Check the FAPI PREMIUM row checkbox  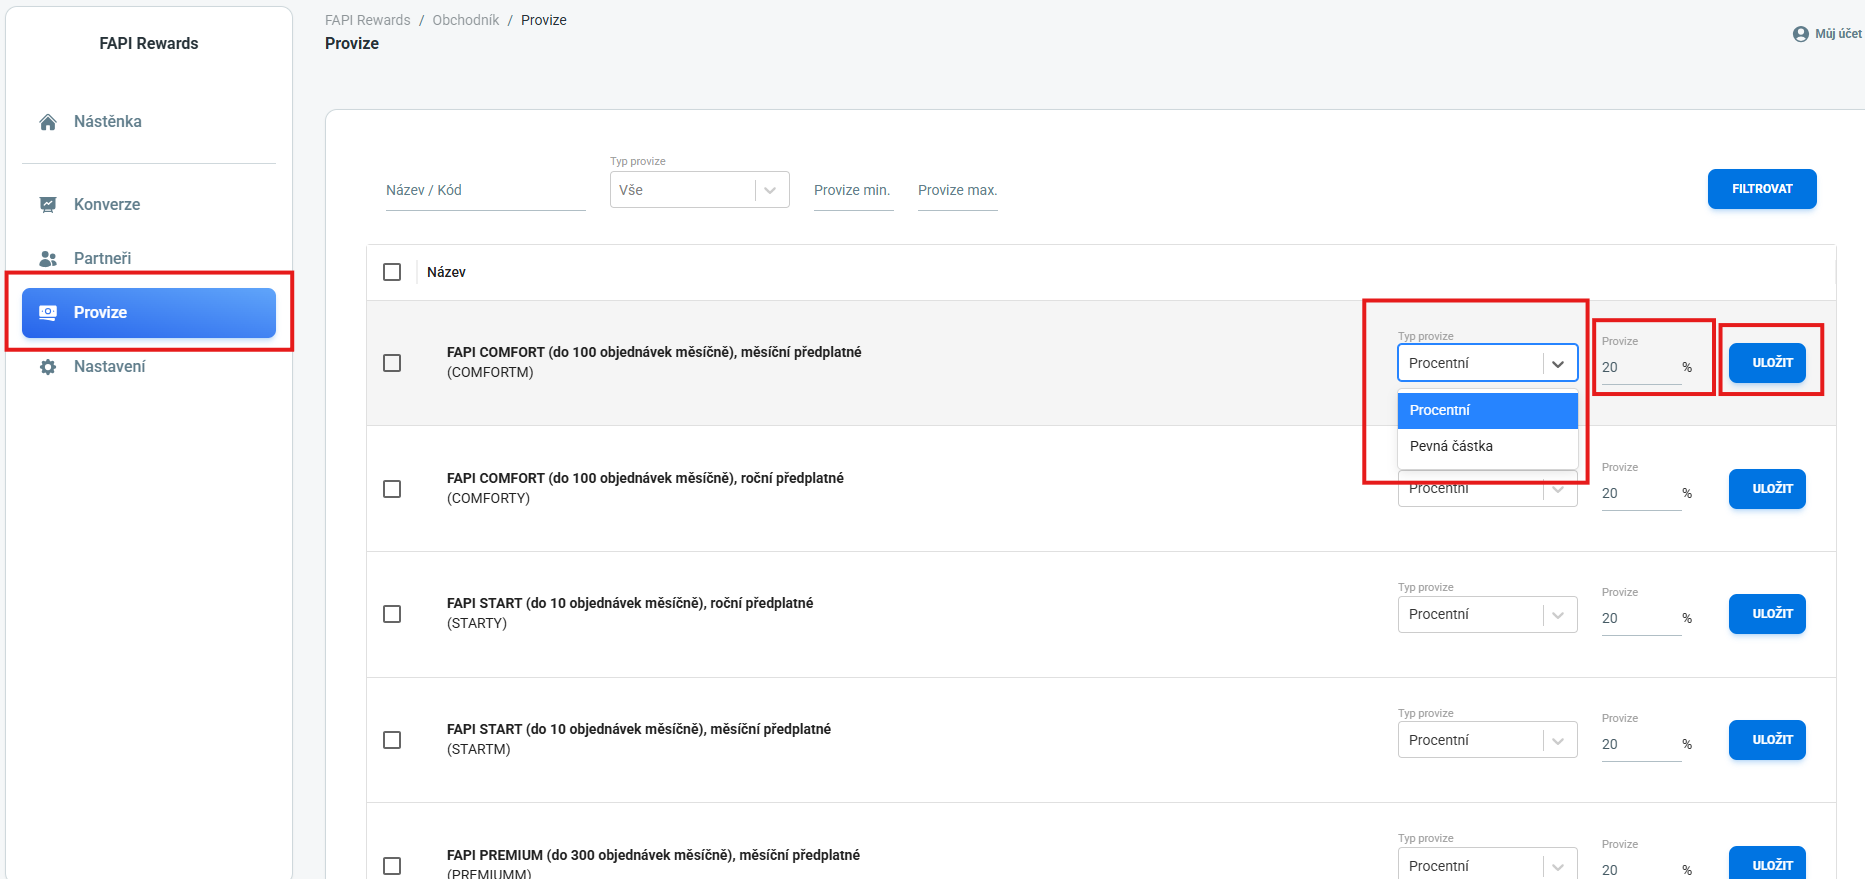point(392,866)
